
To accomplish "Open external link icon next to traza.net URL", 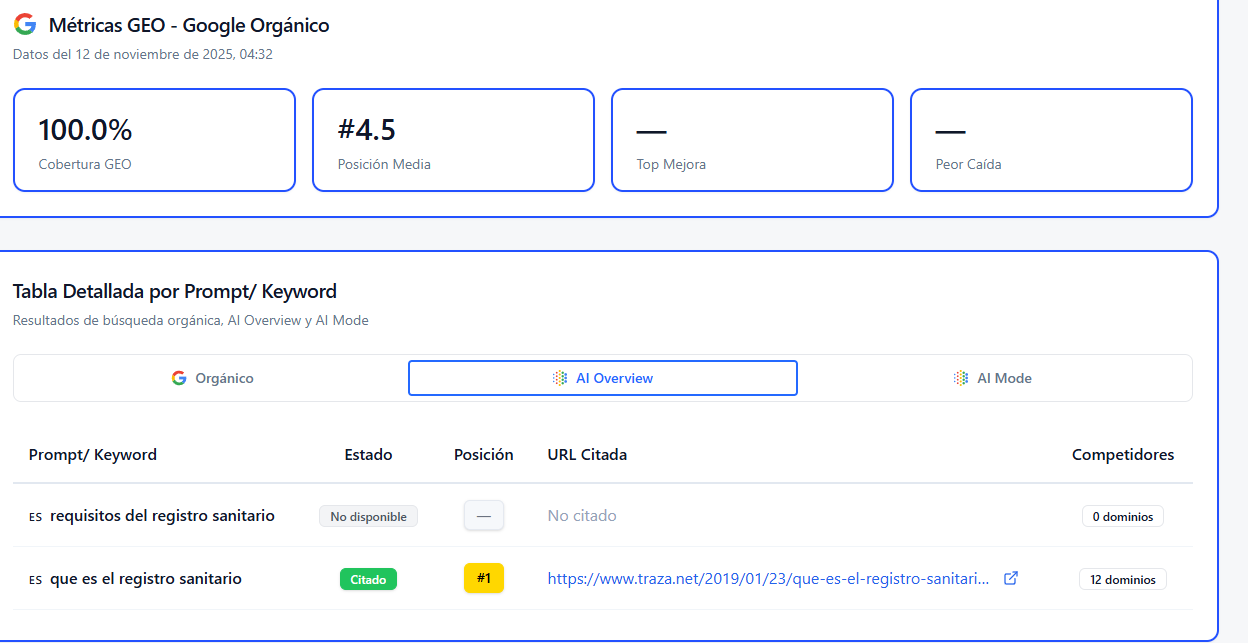I will 1011,578.
